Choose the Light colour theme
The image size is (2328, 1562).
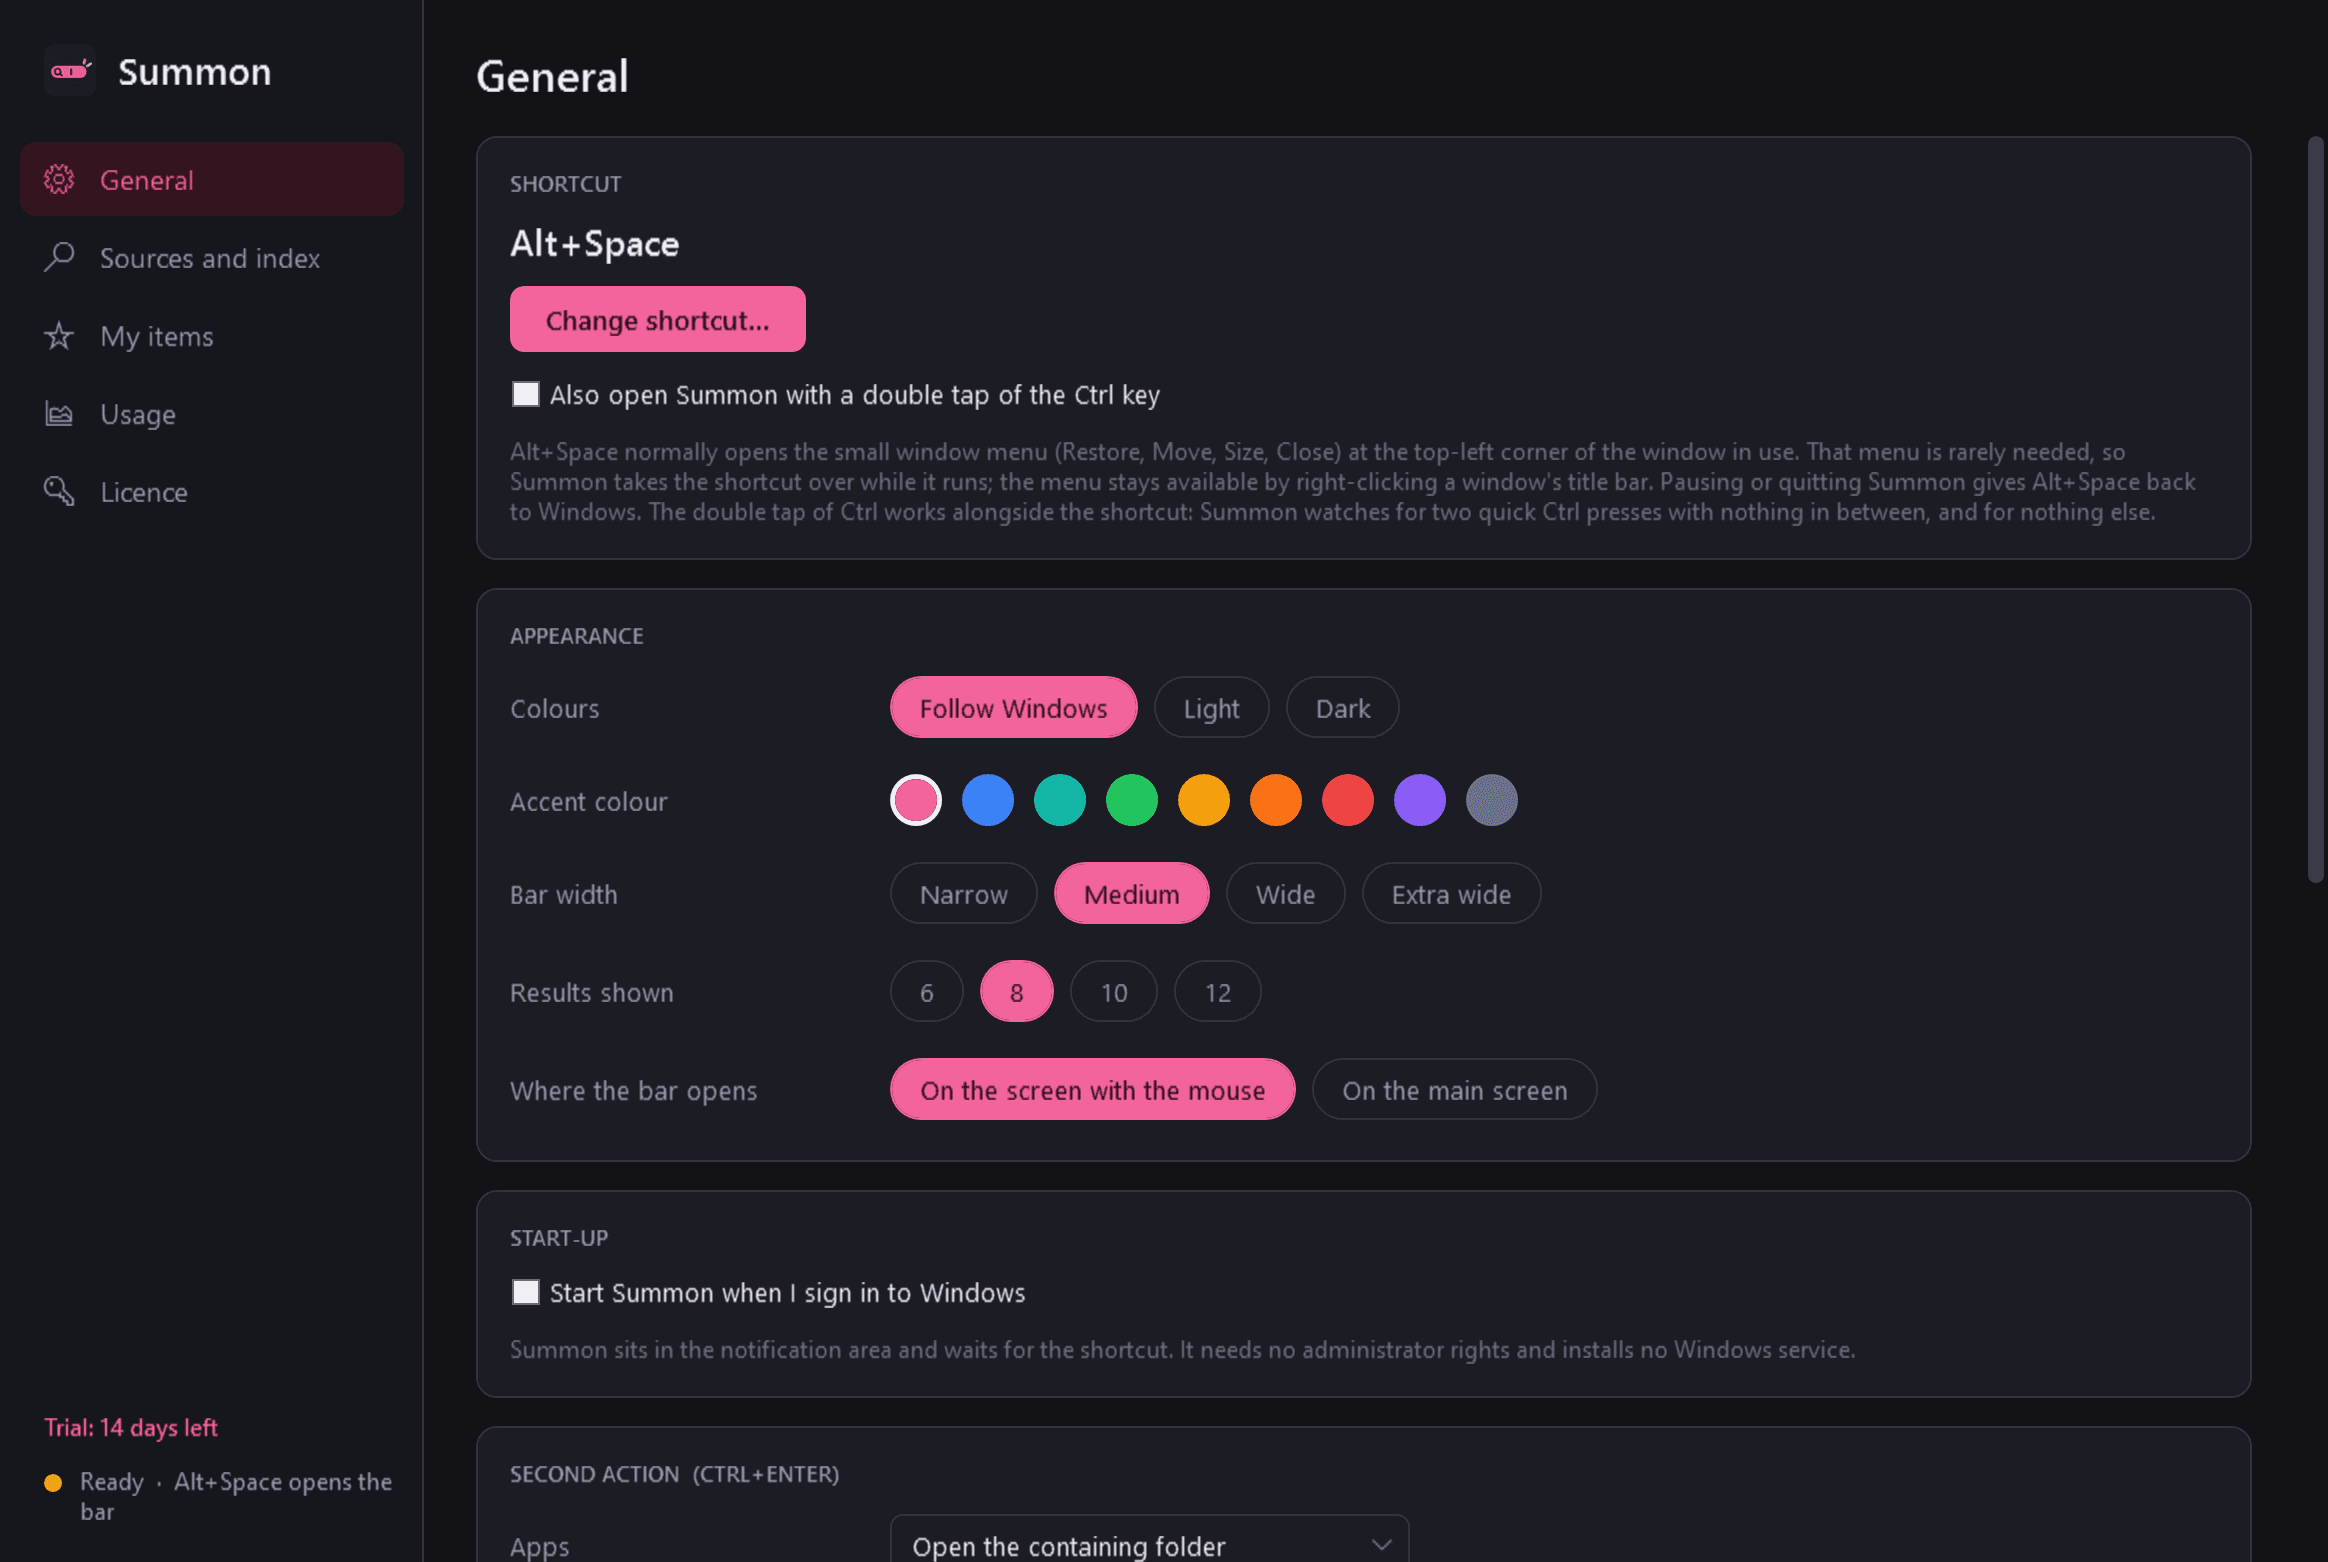[x=1211, y=707]
